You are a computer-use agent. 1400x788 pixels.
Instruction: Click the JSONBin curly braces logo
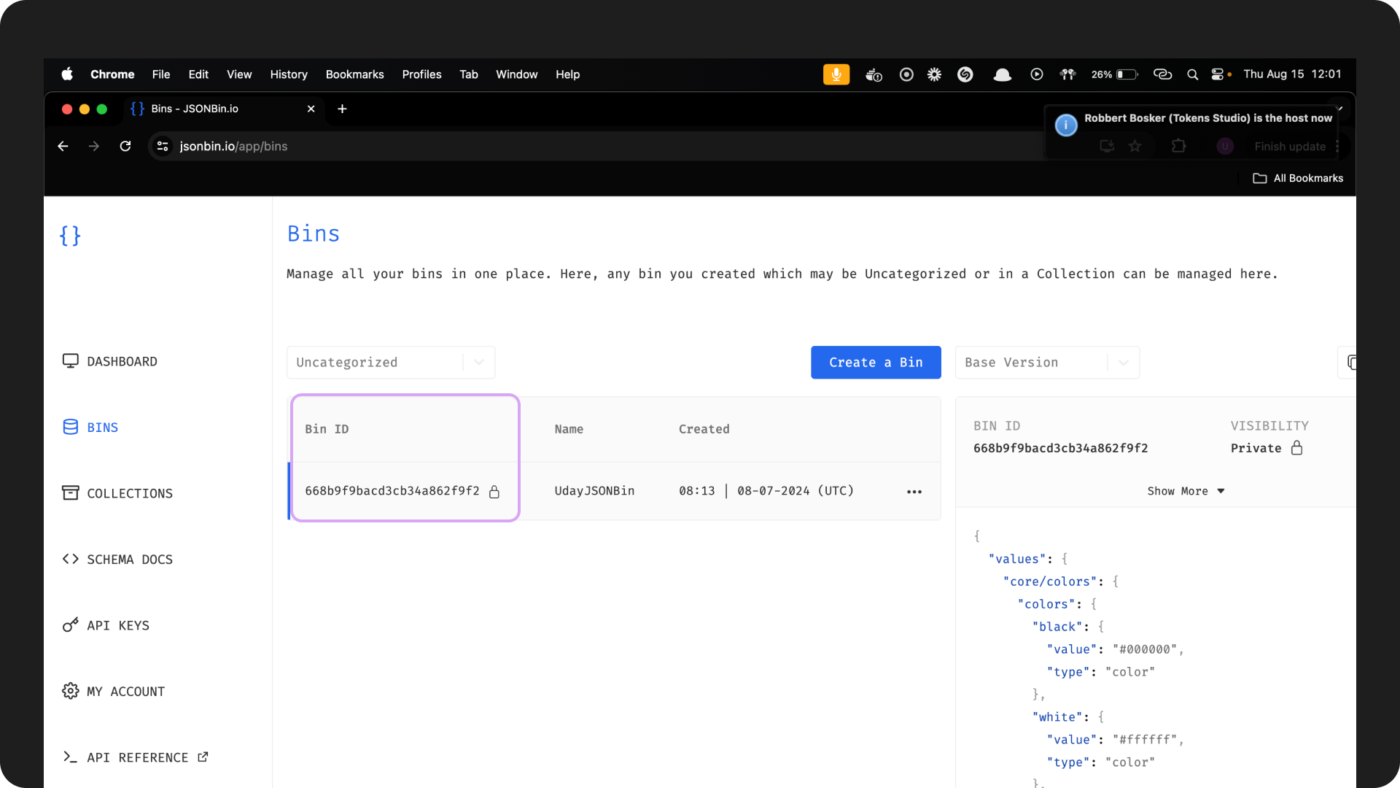click(x=70, y=236)
